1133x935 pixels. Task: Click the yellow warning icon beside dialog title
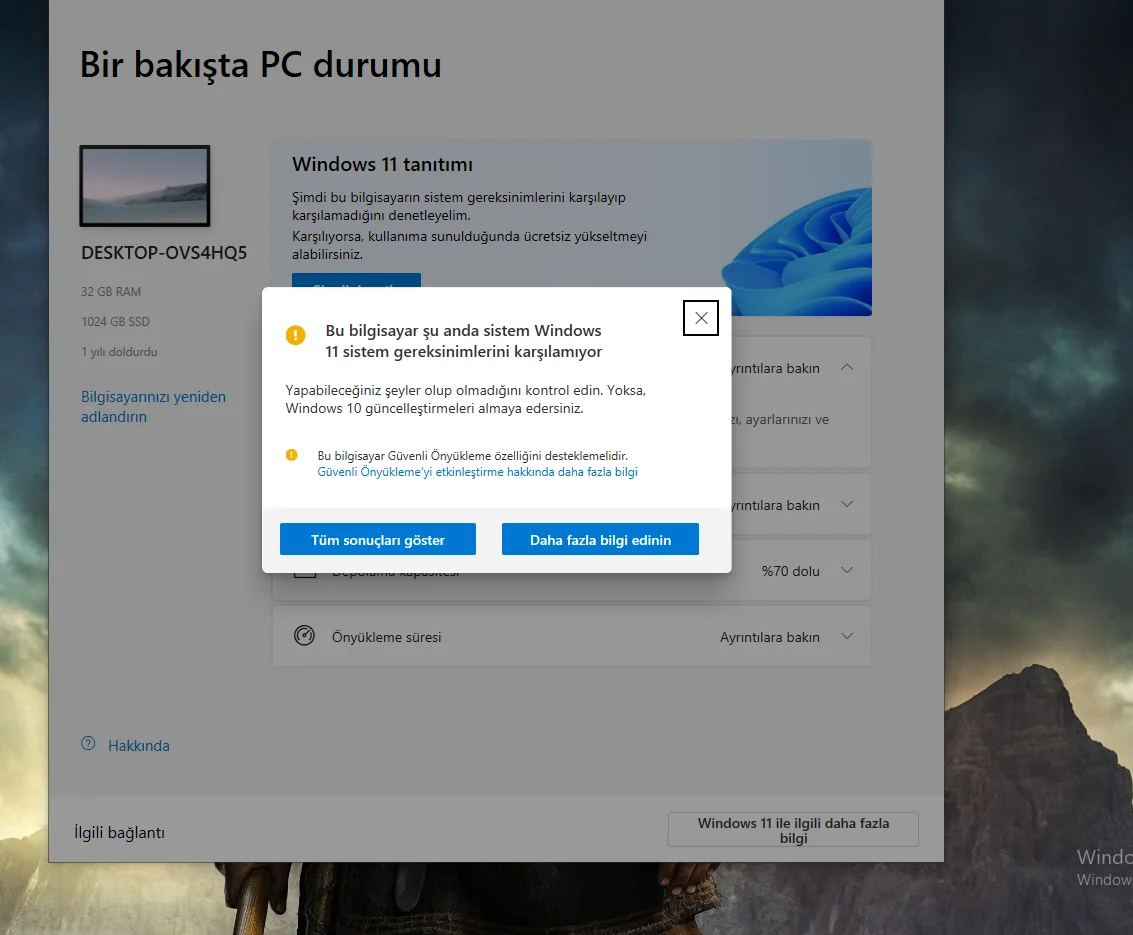tap(296, 335)
